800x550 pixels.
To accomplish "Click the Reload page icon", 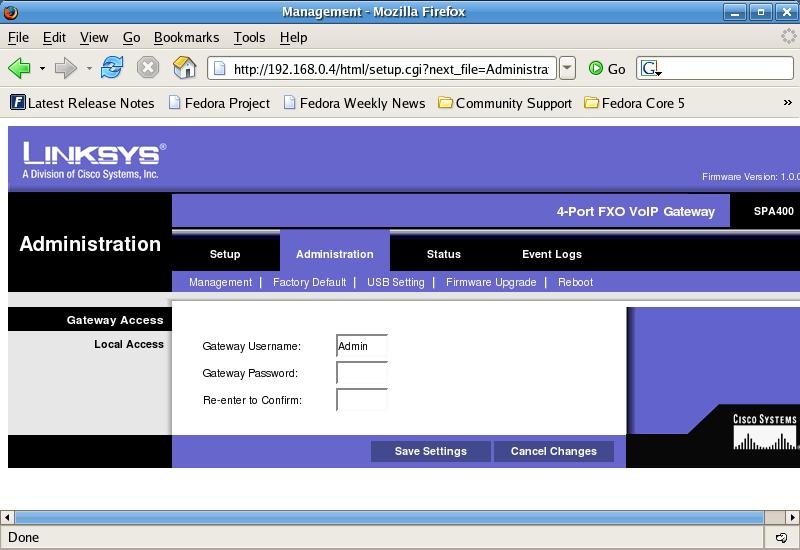I will click(x=112, y=68).
